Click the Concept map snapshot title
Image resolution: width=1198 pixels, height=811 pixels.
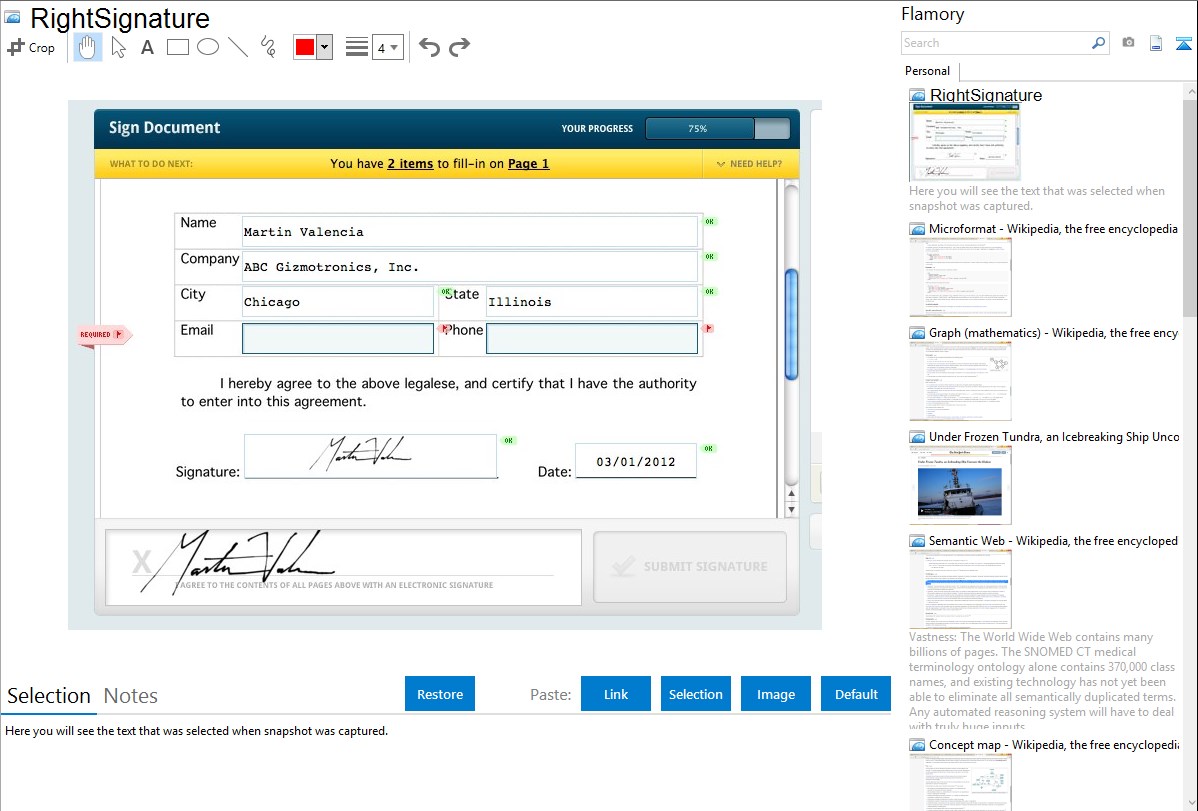tap(1054, 744)
